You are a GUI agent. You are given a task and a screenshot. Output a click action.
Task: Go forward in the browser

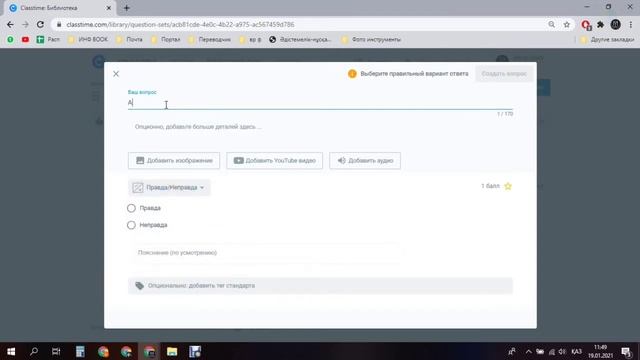[x=25, y=24]
